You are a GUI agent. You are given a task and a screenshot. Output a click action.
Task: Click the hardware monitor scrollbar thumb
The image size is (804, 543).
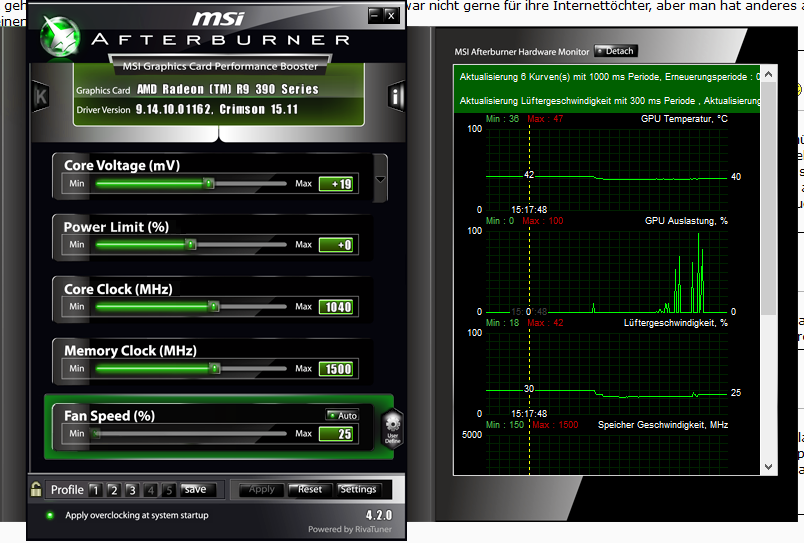click(768, 200)
